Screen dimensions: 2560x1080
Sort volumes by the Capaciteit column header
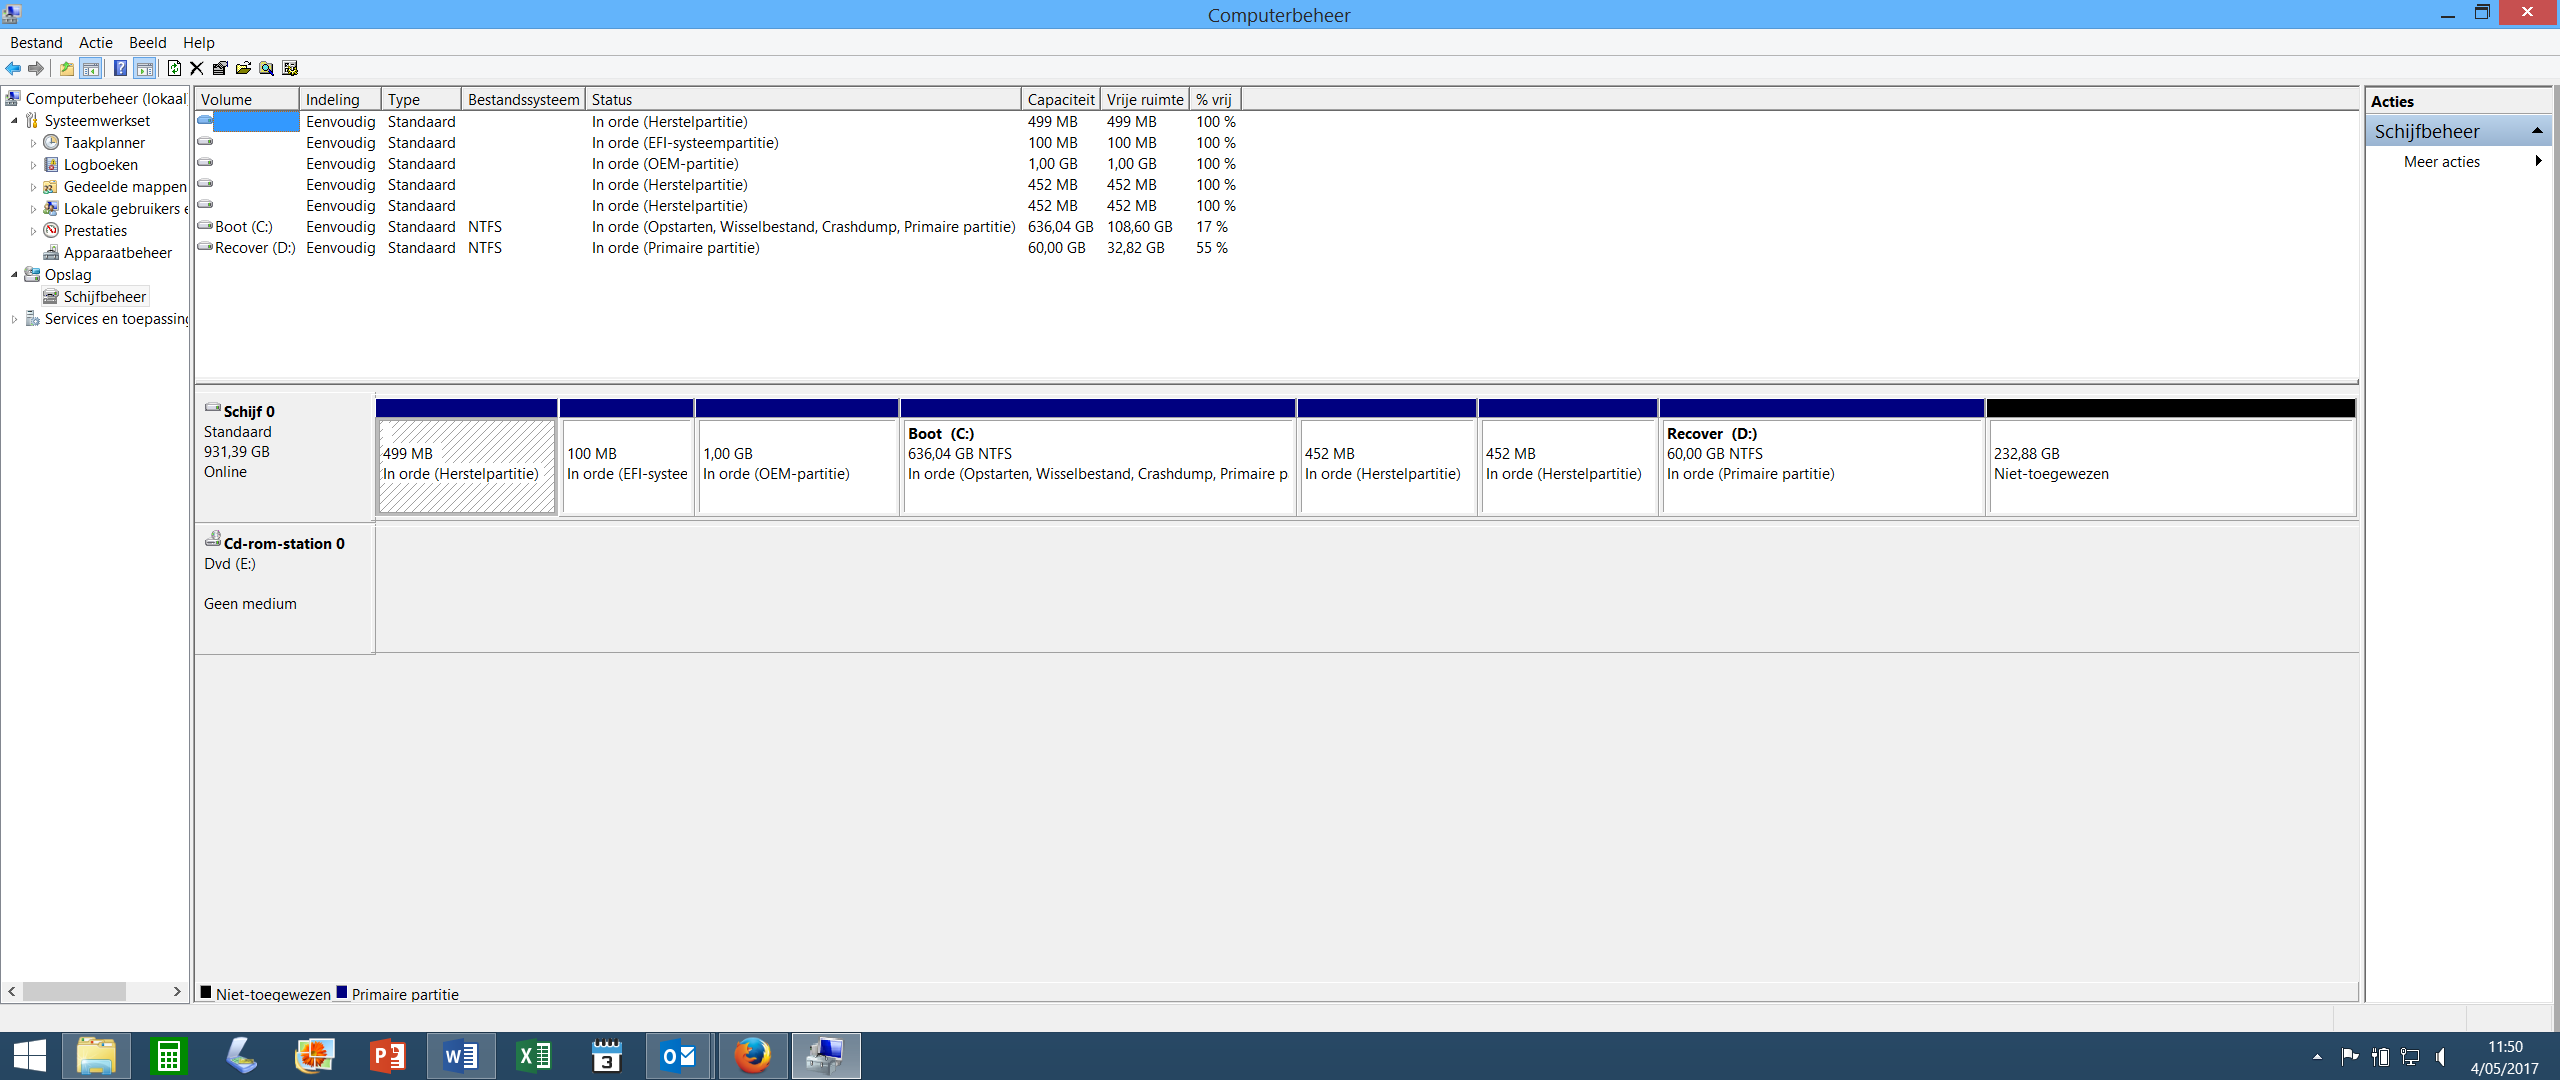pos(1060,99)
